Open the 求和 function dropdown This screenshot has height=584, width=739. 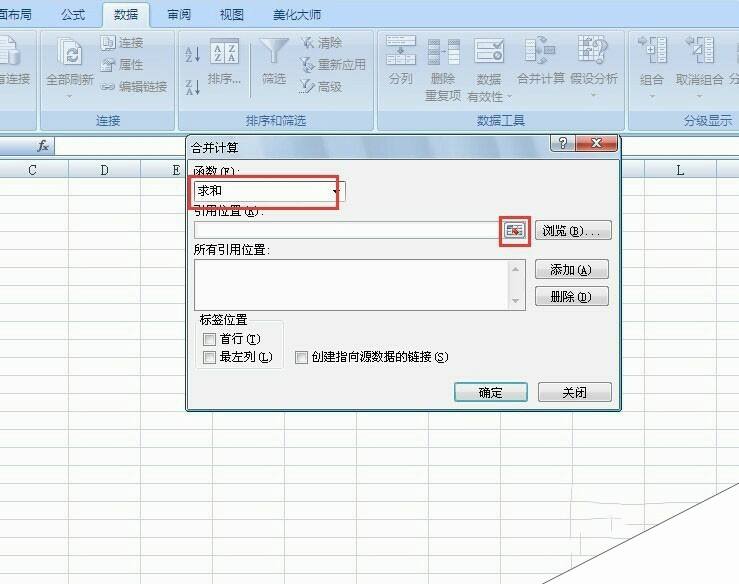coord(336,191)
